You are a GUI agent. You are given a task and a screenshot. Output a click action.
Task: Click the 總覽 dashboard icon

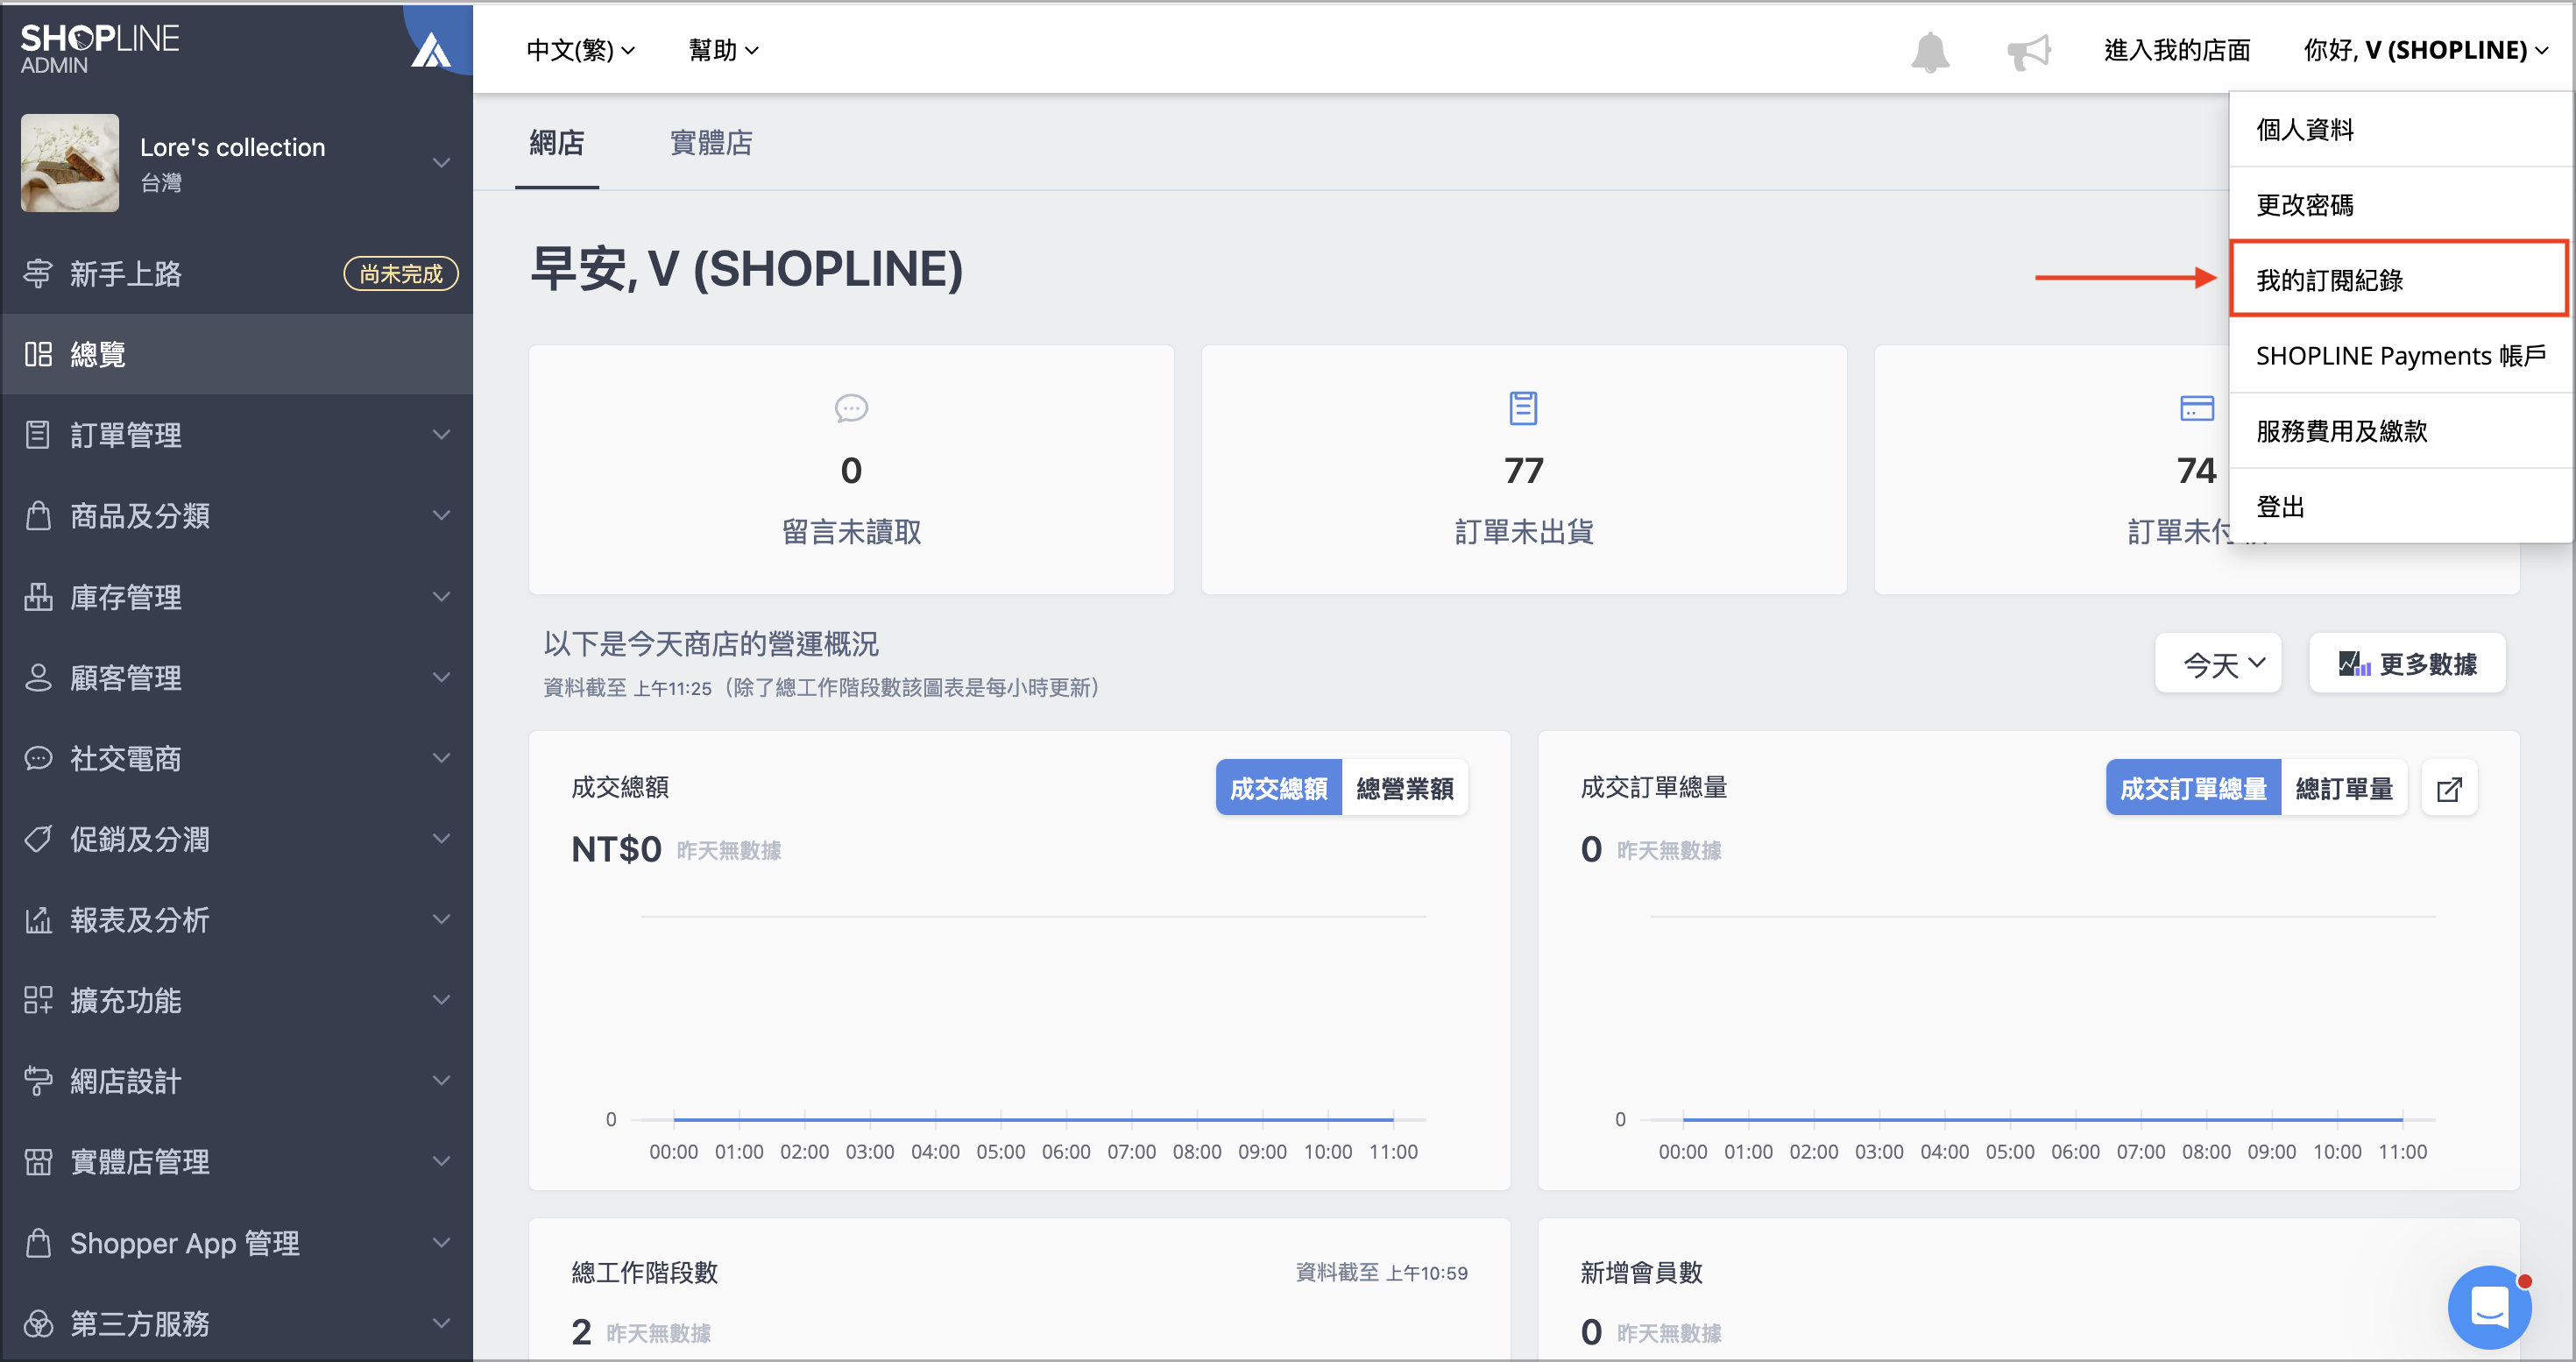38,354
